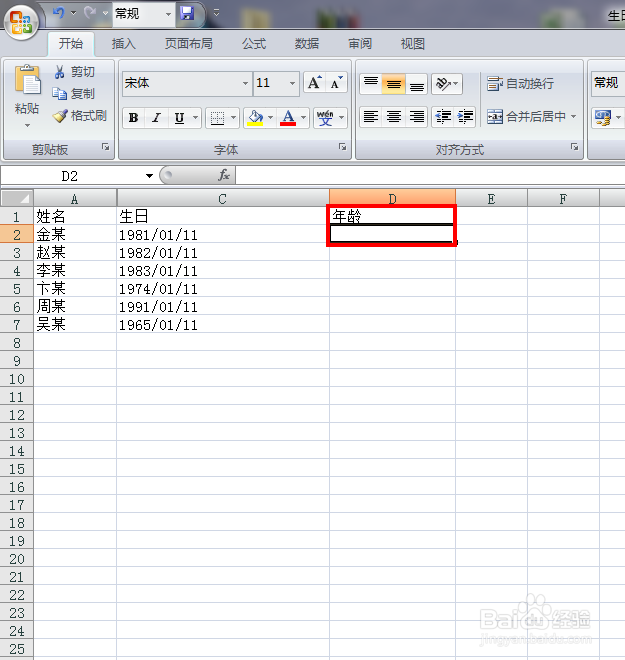
Task: Open the undo history dropdown arrow
Action: point(73,13)
